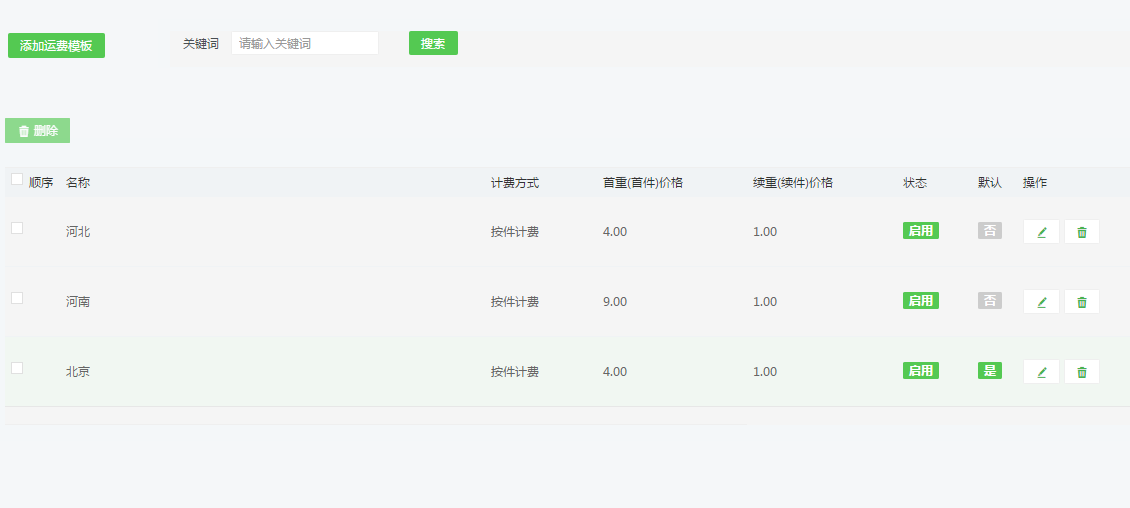Check the 河南 row checkbox
1130x508 pixels.
click(17, 298)
